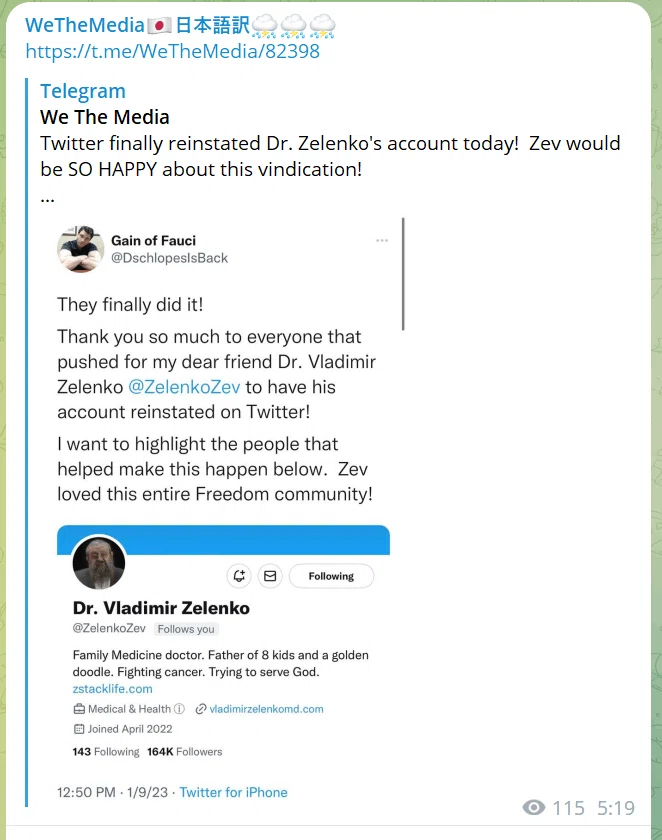Click the 164K Followers count
The height and width of the screenshot is (840, 662).
(185, 752)
